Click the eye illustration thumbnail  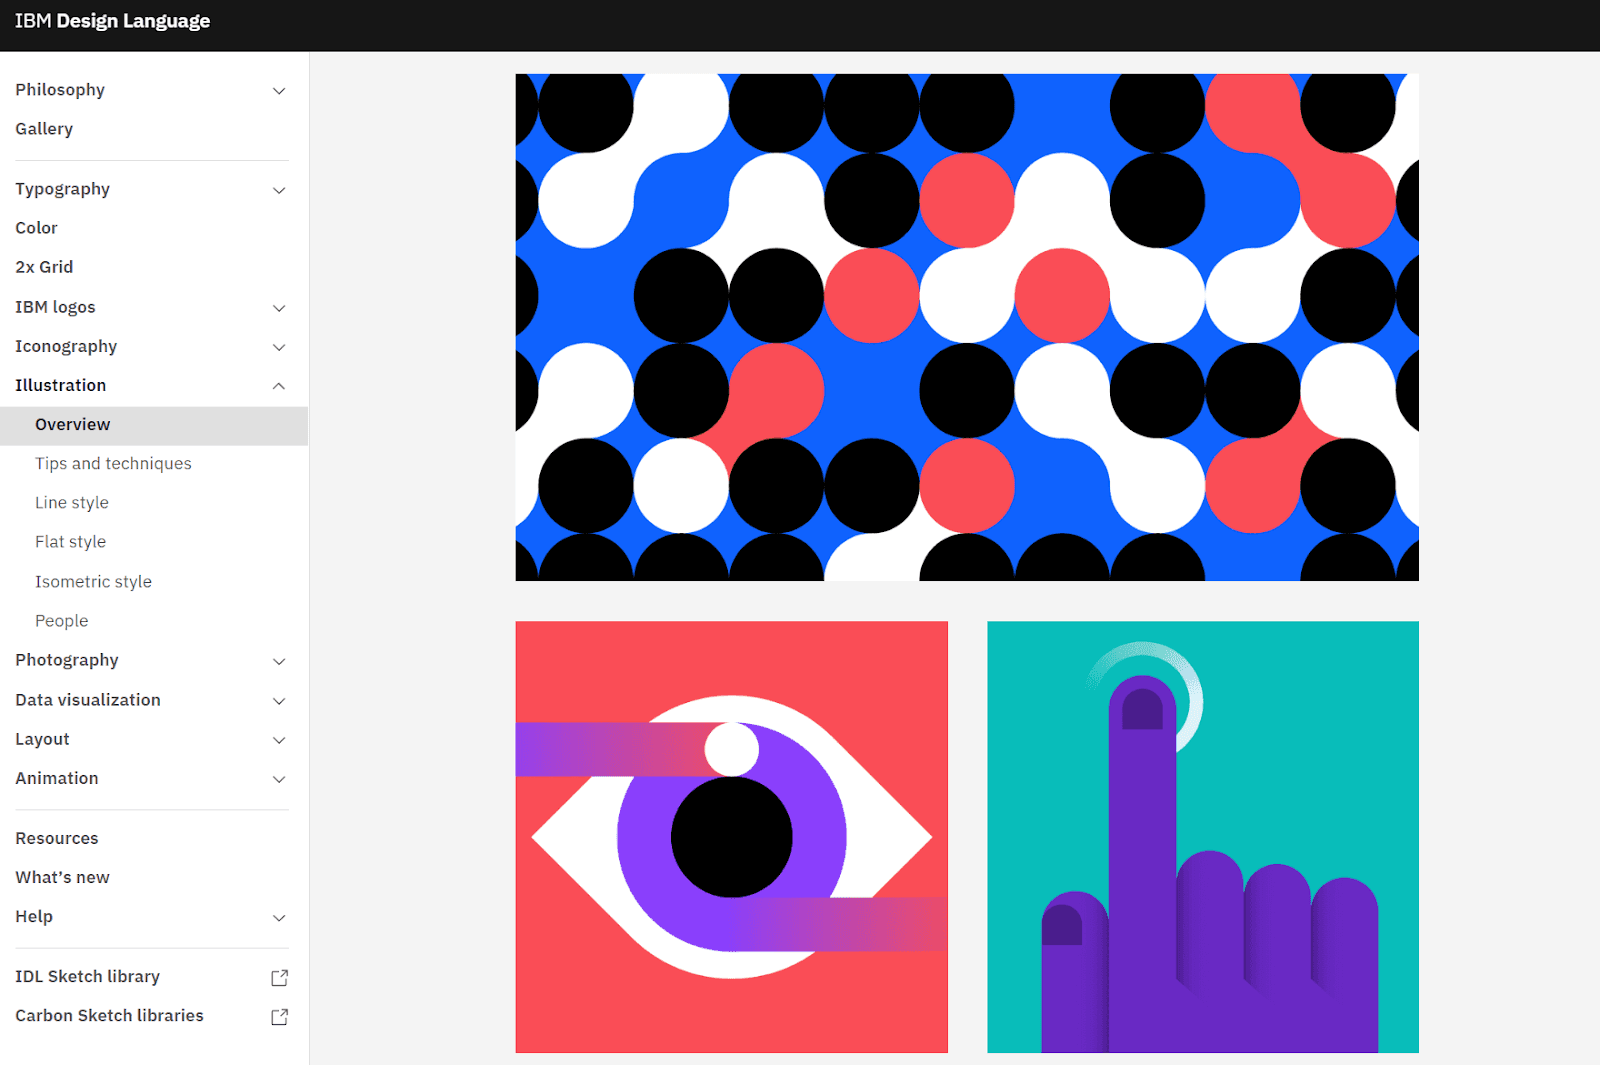(x=731, y=836)
